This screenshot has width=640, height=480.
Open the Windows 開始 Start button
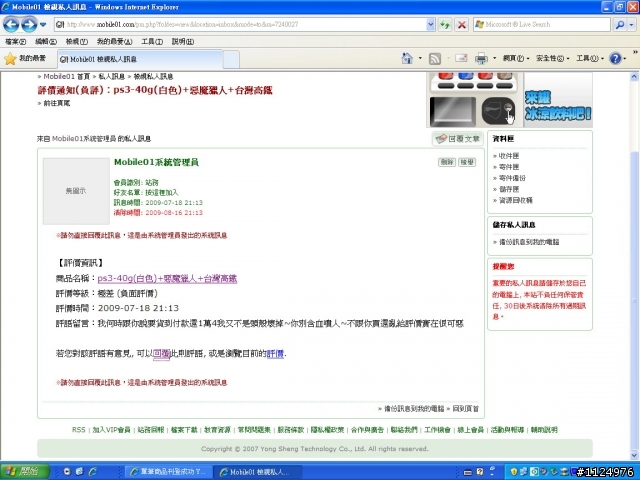pos(24,471)
